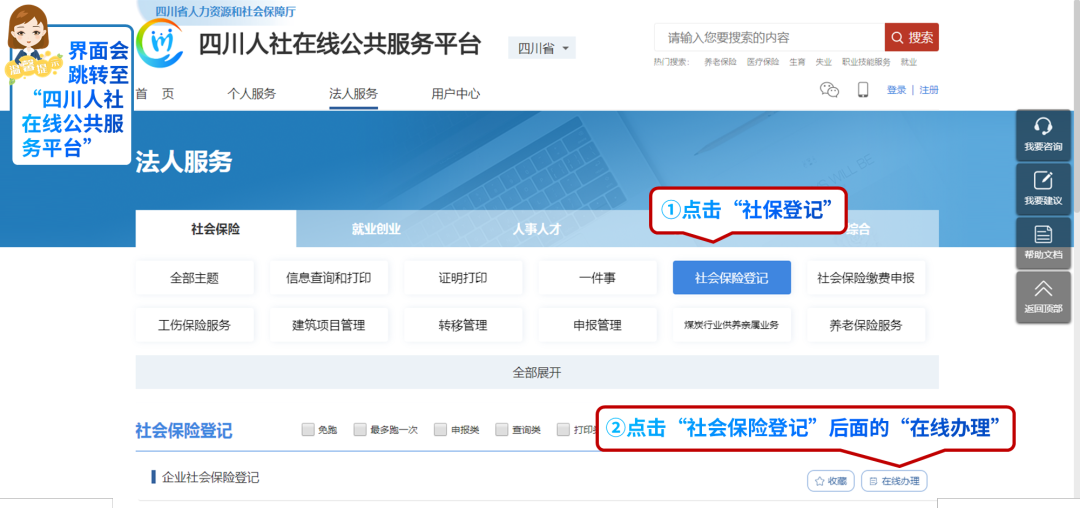The width and height of the screenshot is (1080, 508).
Task: Check the 最多跑一次 checkbox
Action: click(360, 430)
